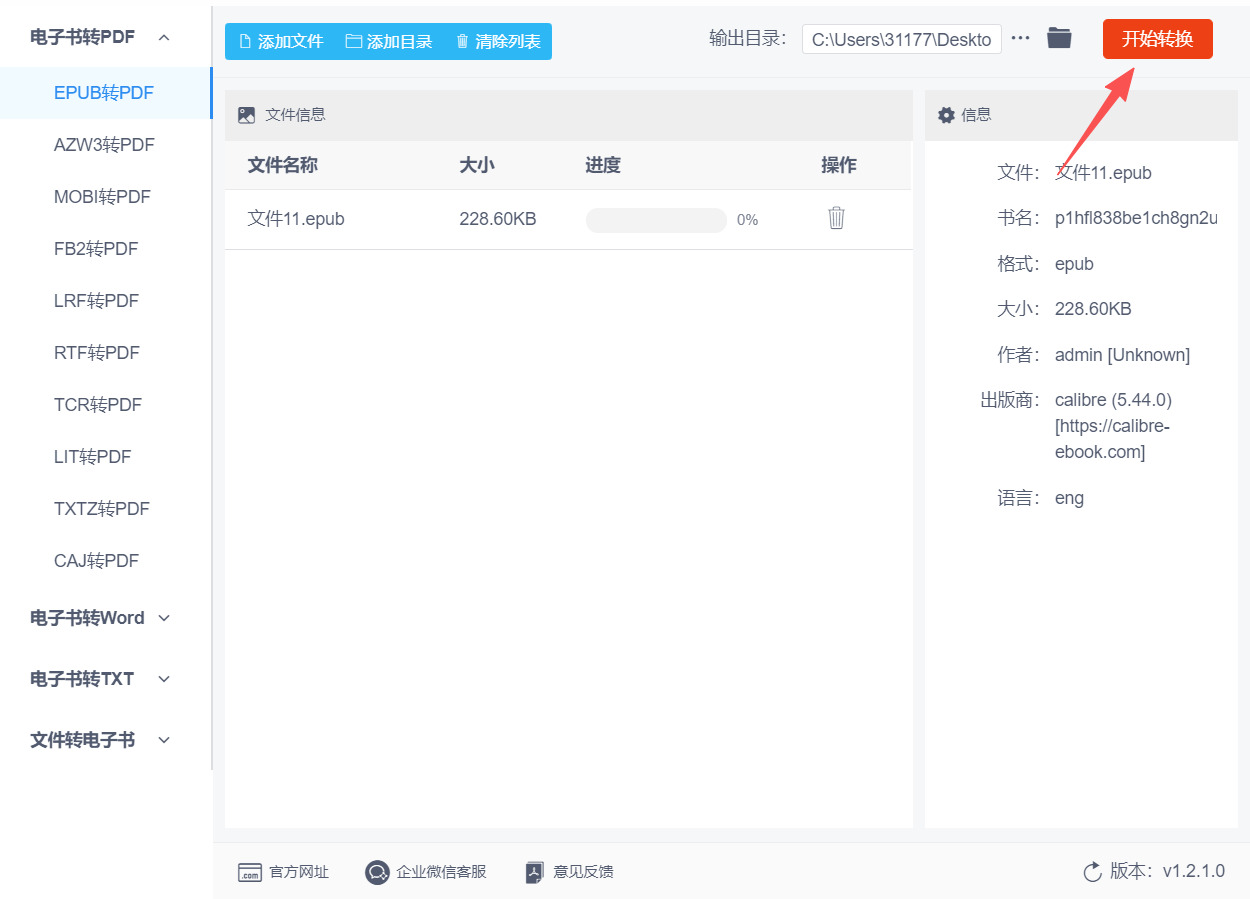Open output folder via folder icon
1250x899 pixels.
pyautogui.click(x=1059, y=38)
